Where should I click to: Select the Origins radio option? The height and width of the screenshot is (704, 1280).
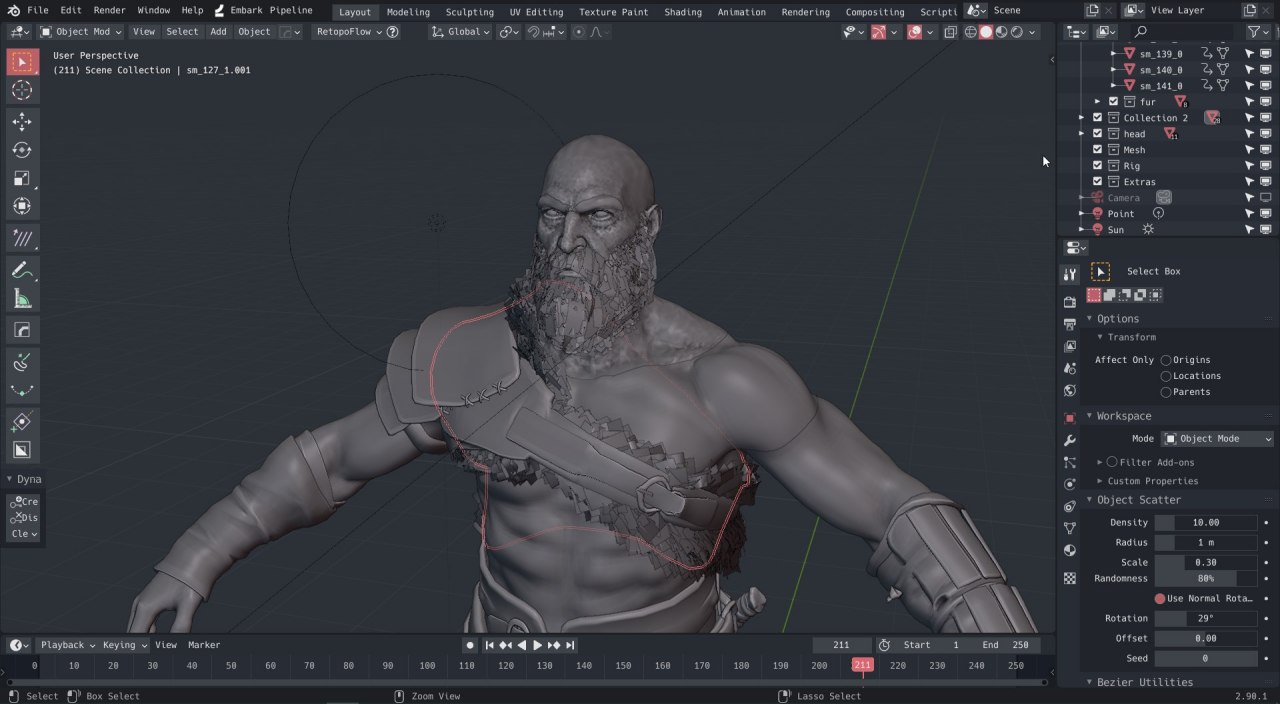1165,360
